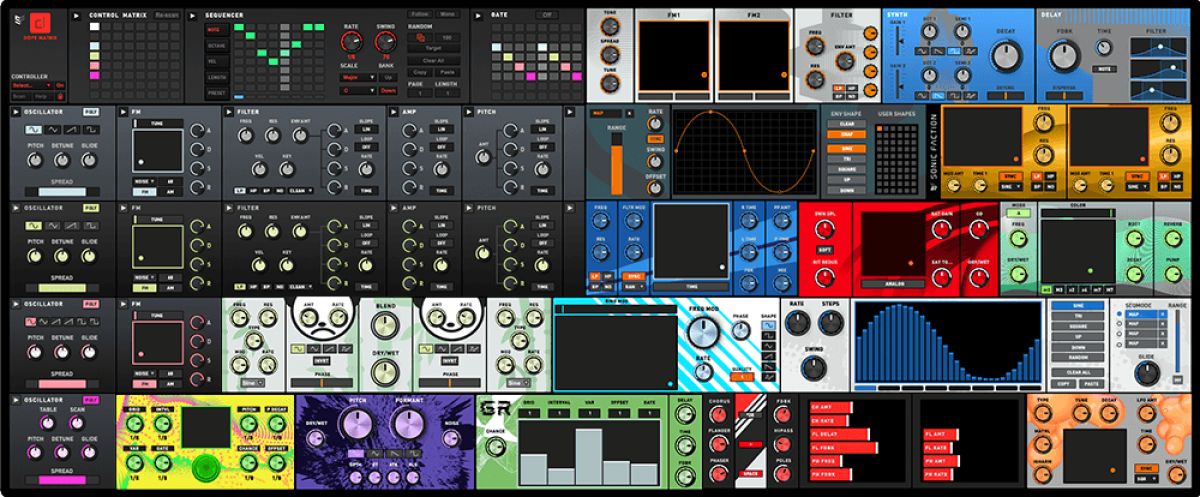The width and height of the screenshot is (1200, 497).
Task: Click the lock icon under Controller
Action: click(60, 96)
